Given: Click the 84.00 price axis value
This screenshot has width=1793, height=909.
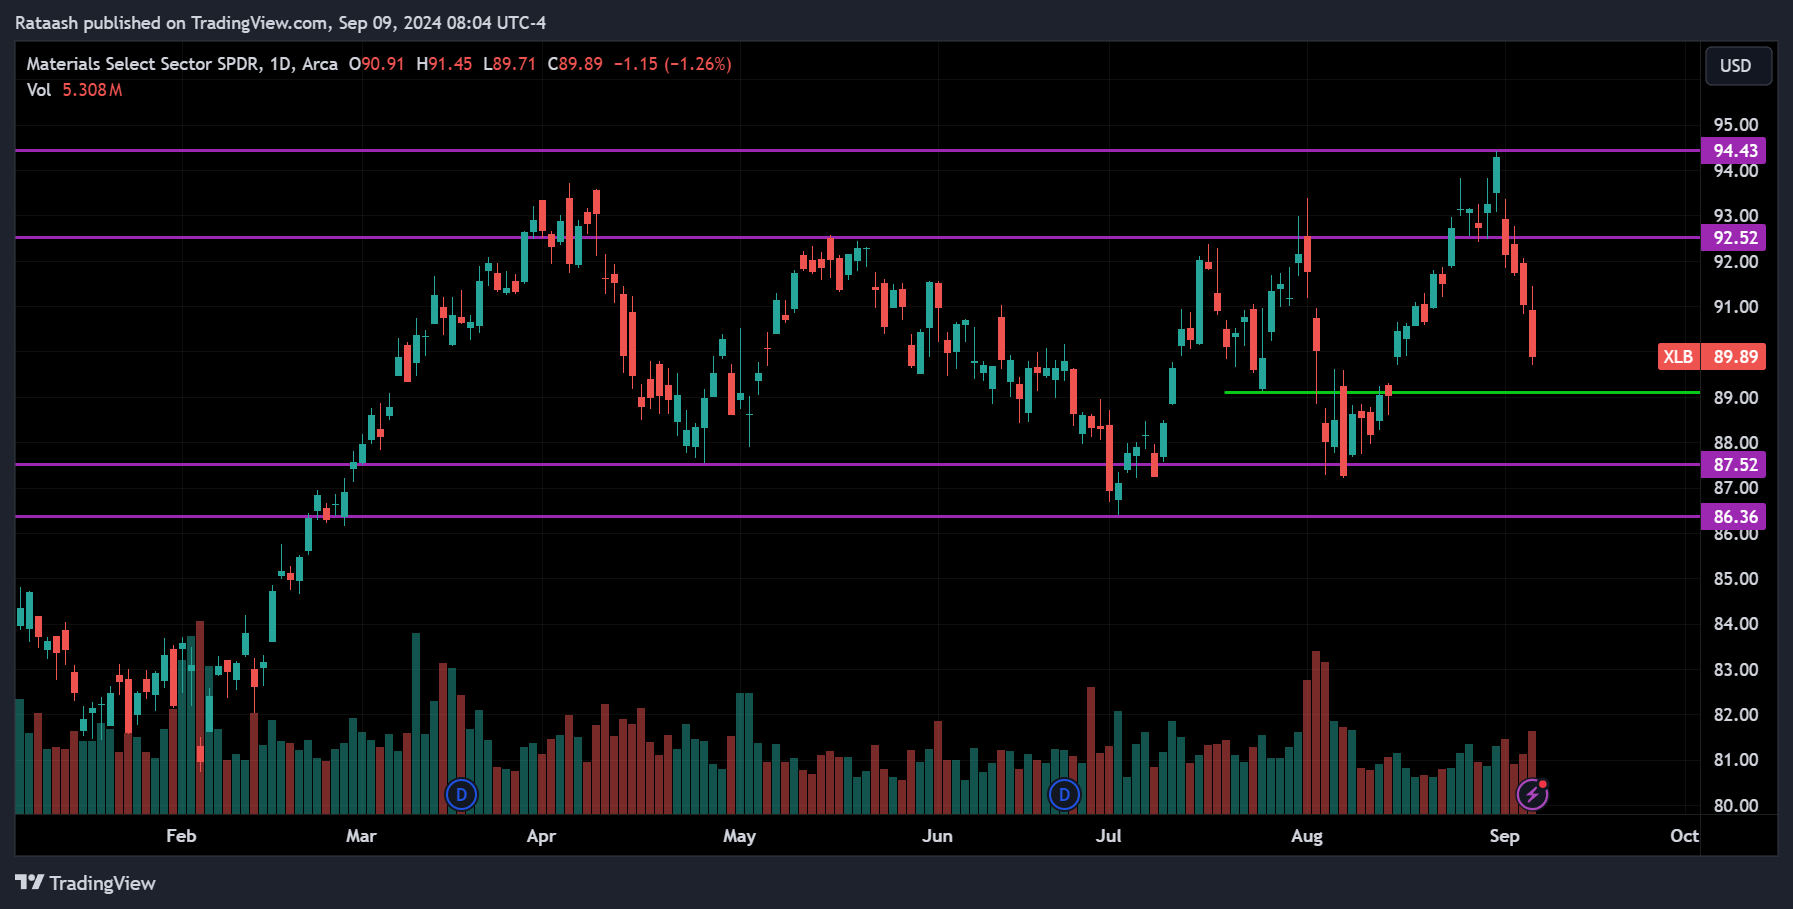Looking at the screenshot, I should pos(1736,624).
